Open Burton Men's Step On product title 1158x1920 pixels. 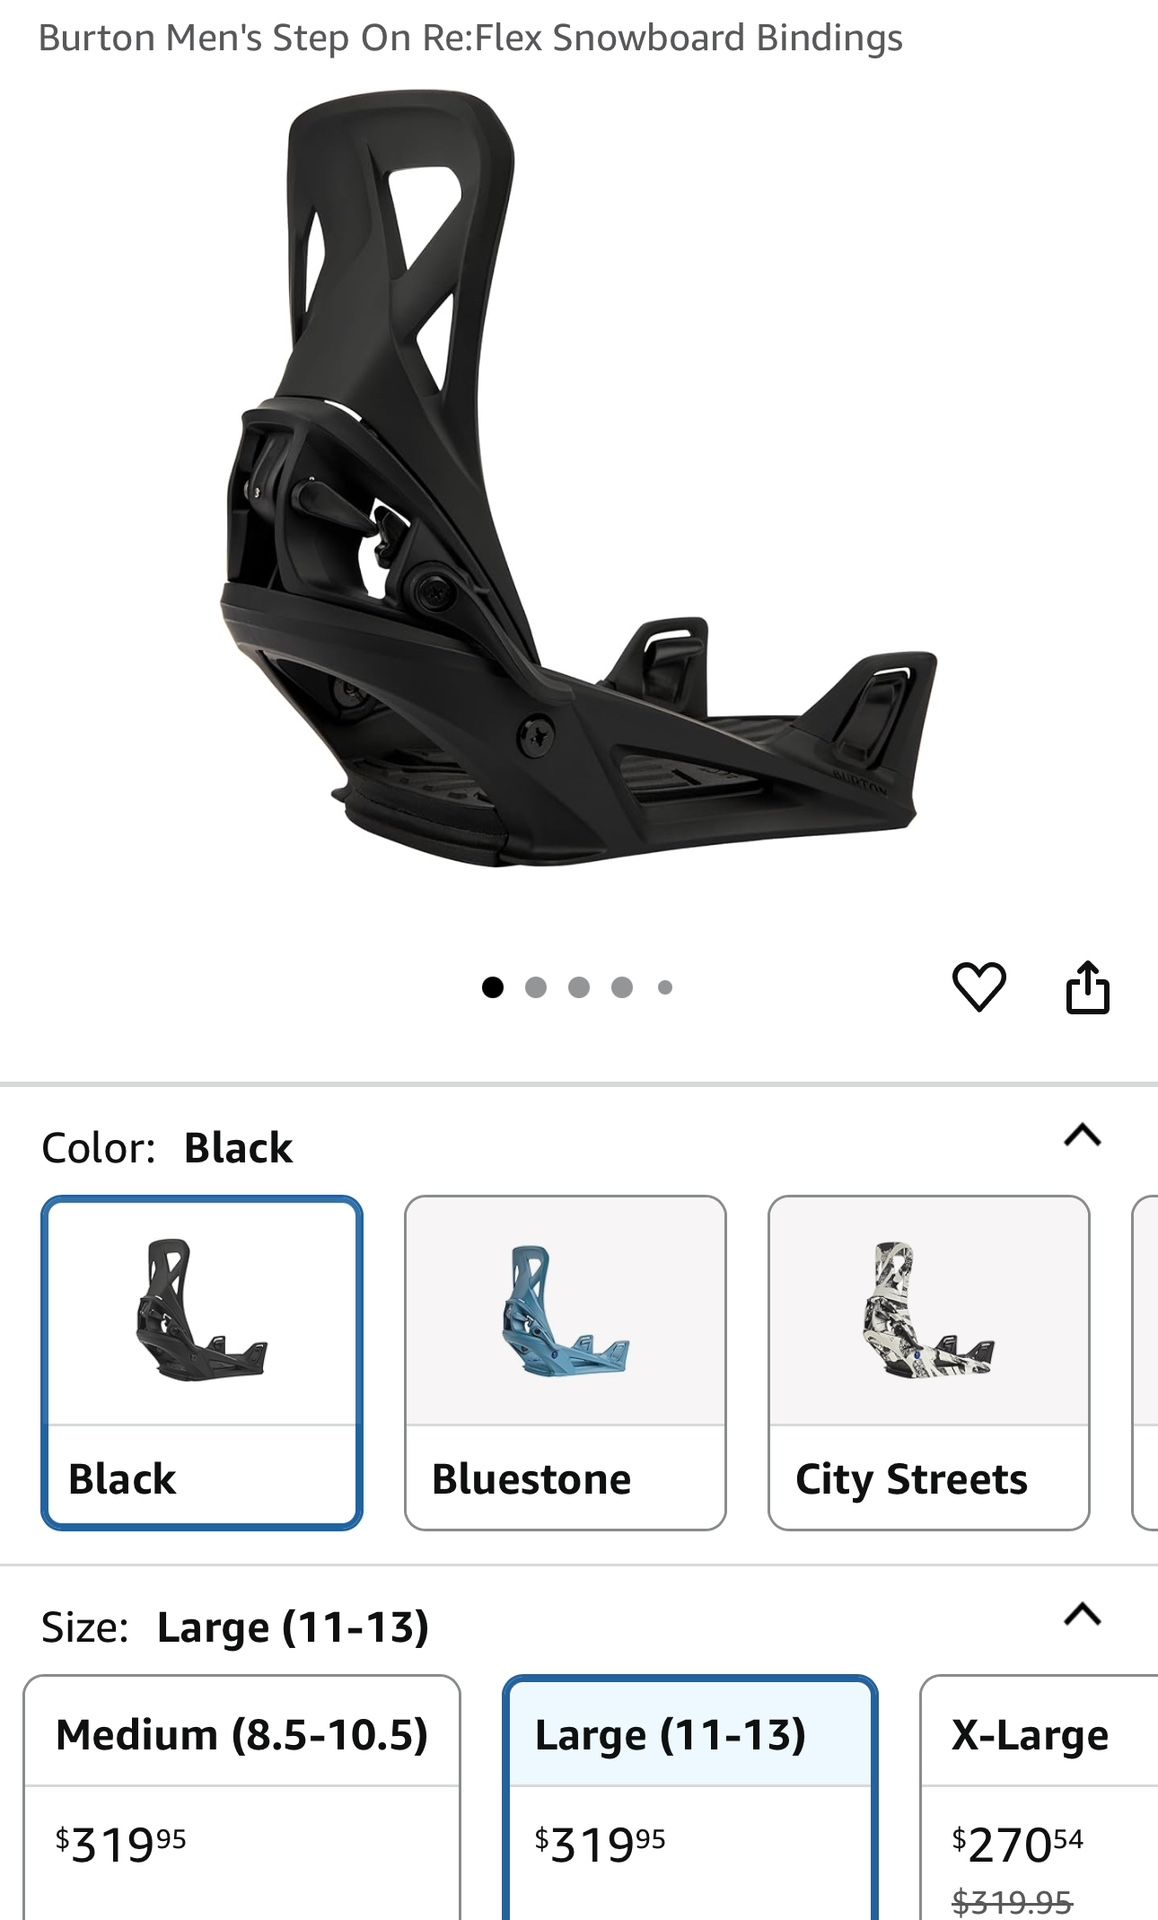470,38
